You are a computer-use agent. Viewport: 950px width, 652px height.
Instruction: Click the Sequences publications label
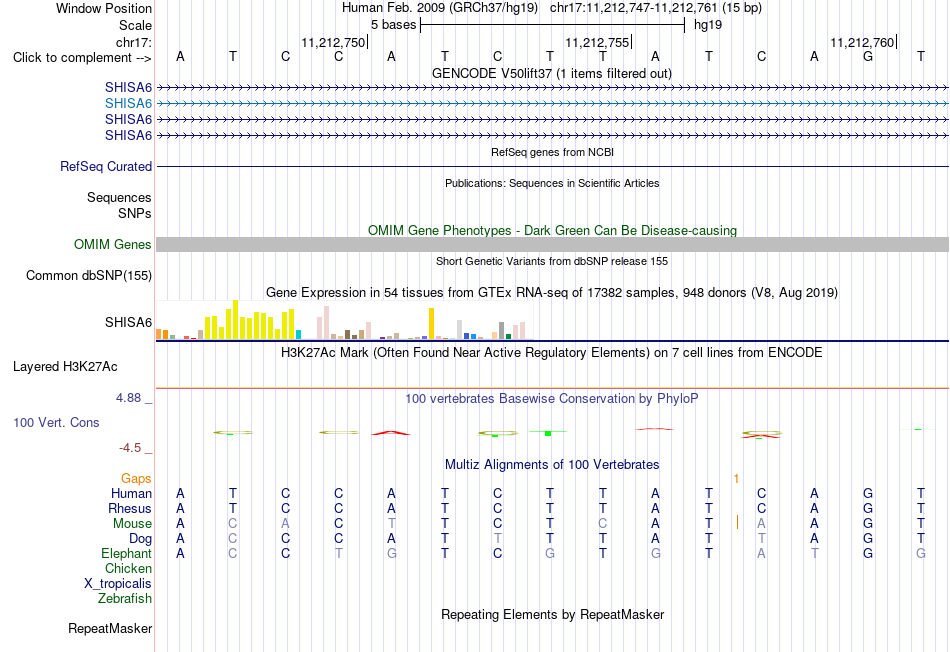point(119,198)
